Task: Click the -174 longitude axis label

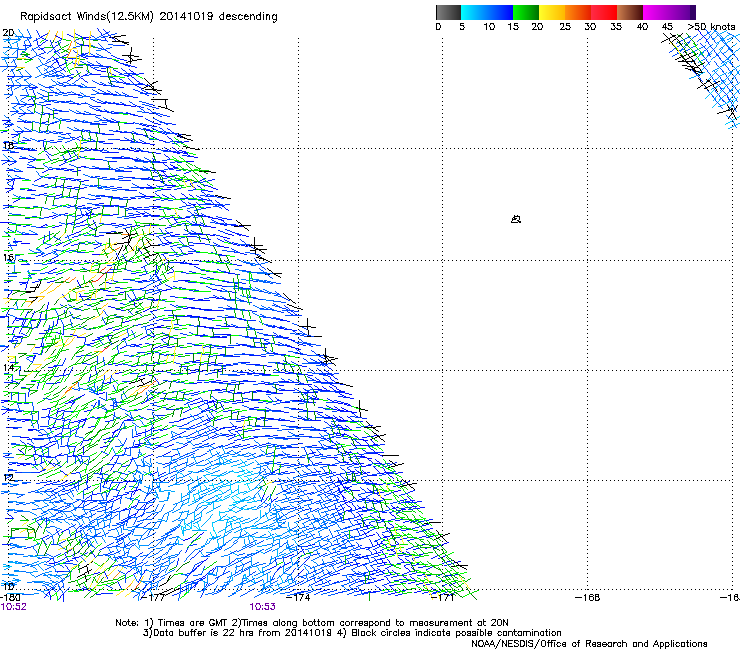Action: click(x=298, y=597)
